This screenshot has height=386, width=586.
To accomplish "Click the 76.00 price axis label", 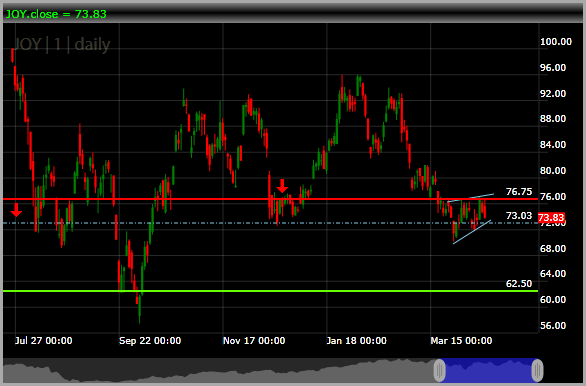I will click(x=553, y=196).
